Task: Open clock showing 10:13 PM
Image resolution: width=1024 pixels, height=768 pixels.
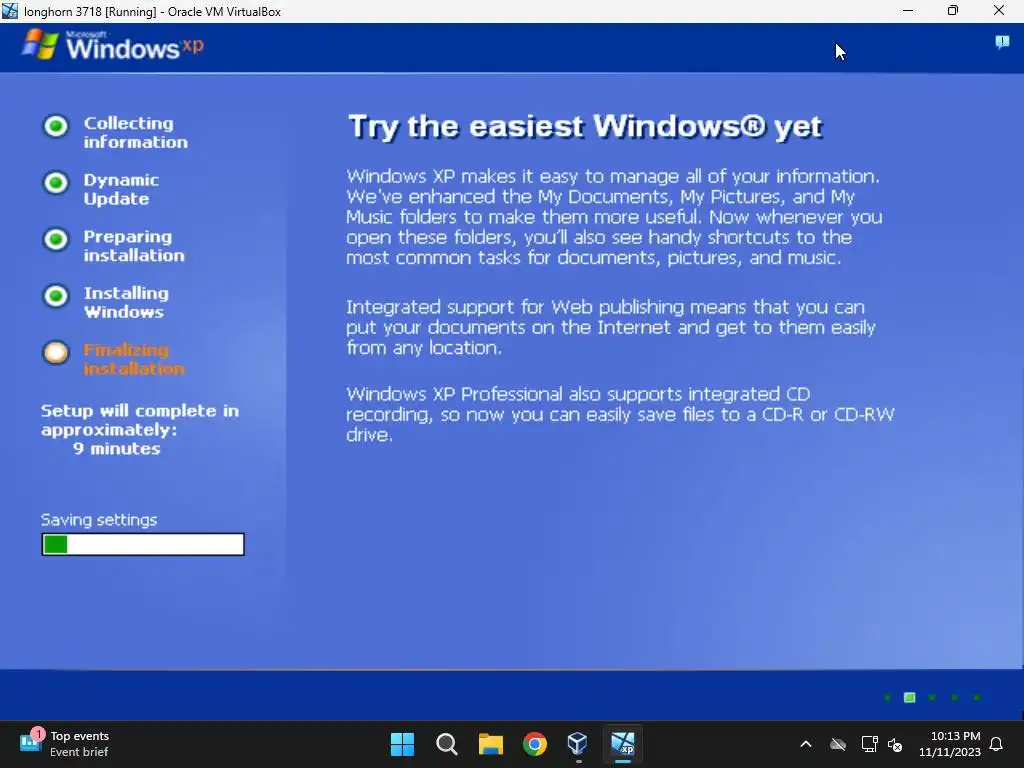Action: coord(950,744)
